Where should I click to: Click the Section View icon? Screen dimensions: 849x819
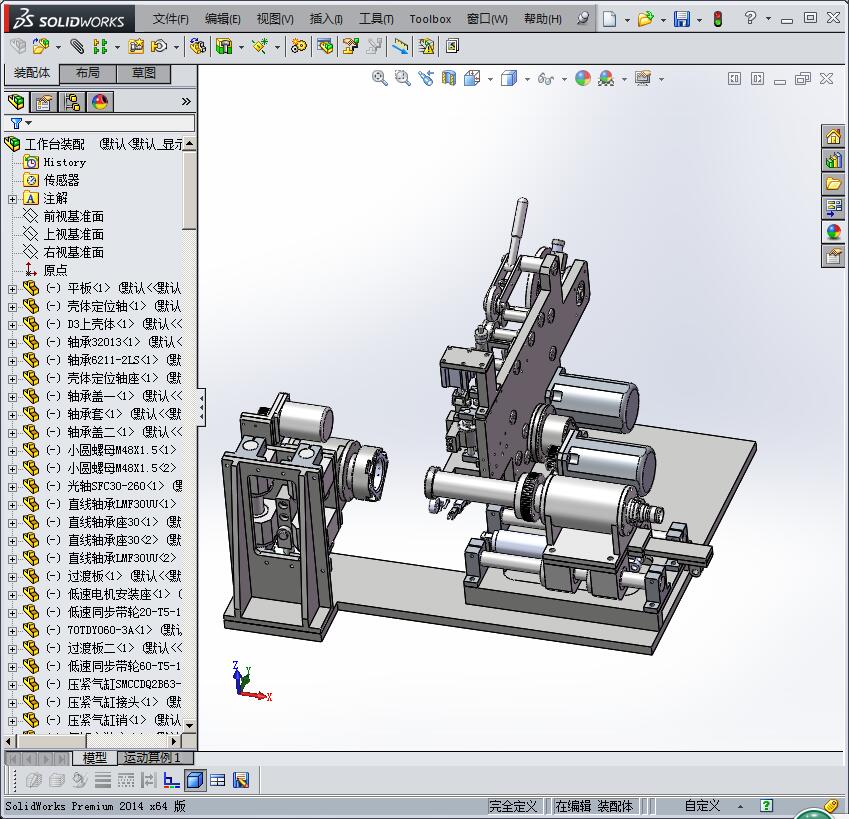click(x=449, y=78)
